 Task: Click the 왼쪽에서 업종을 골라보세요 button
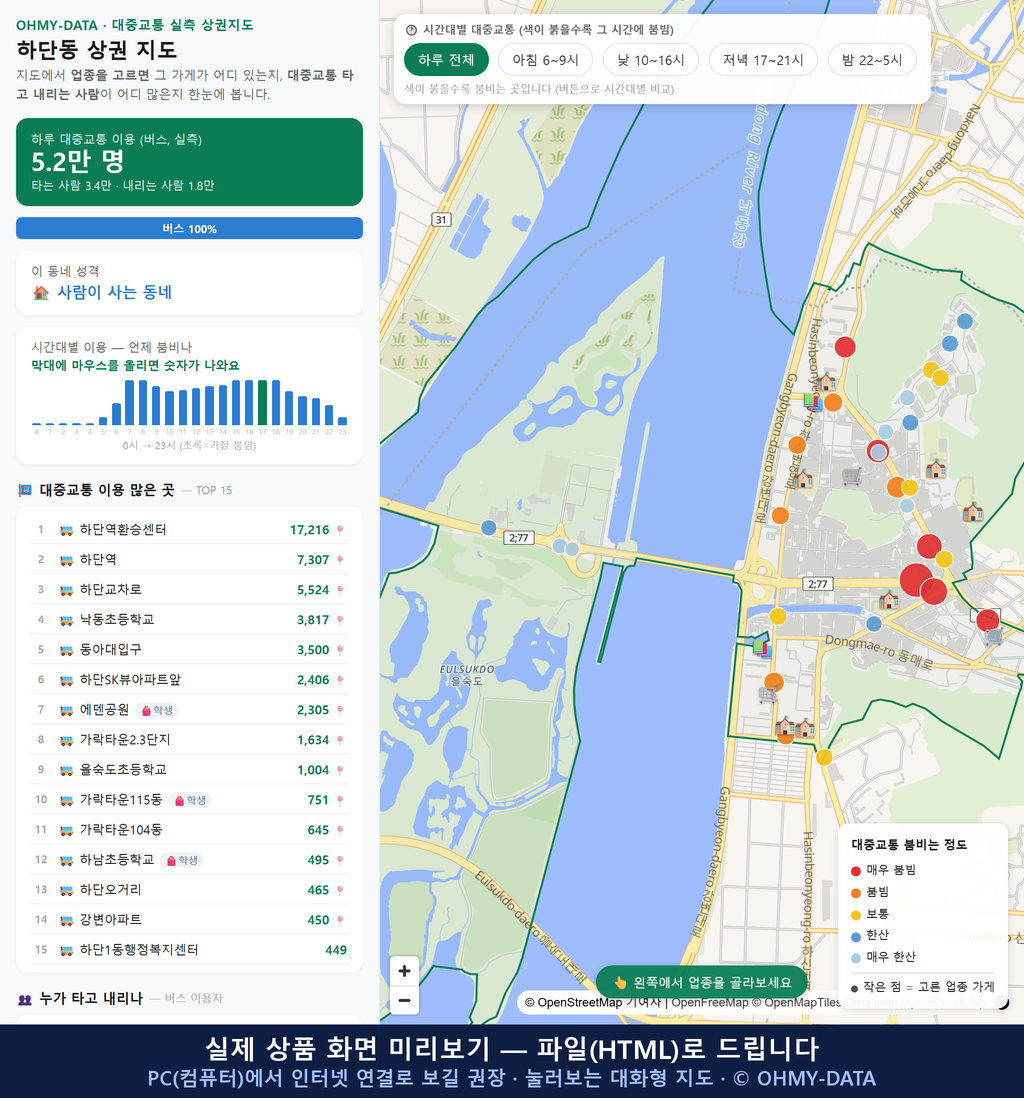(x=702, y=982)
